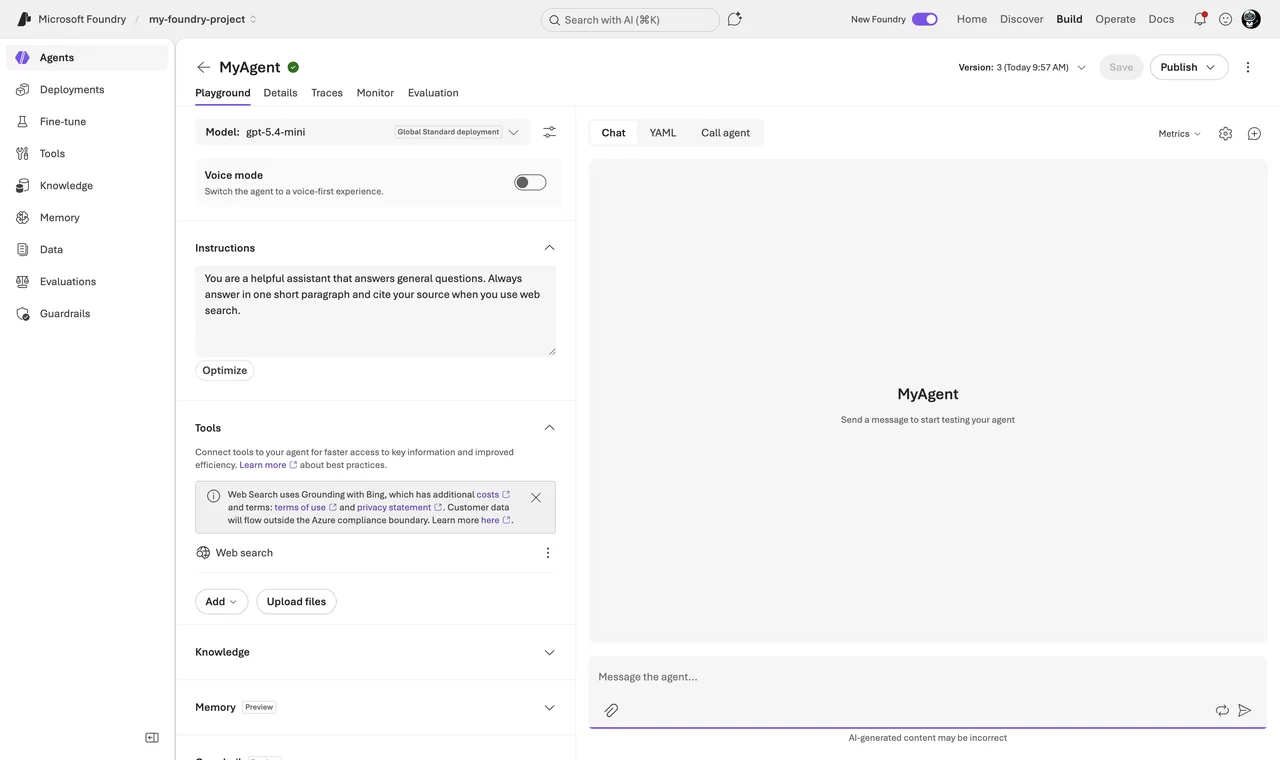Toggle the New Foundry switch
Image resolution: width=1280 pixels, height=760 pixels.
[x=925, y=19]
